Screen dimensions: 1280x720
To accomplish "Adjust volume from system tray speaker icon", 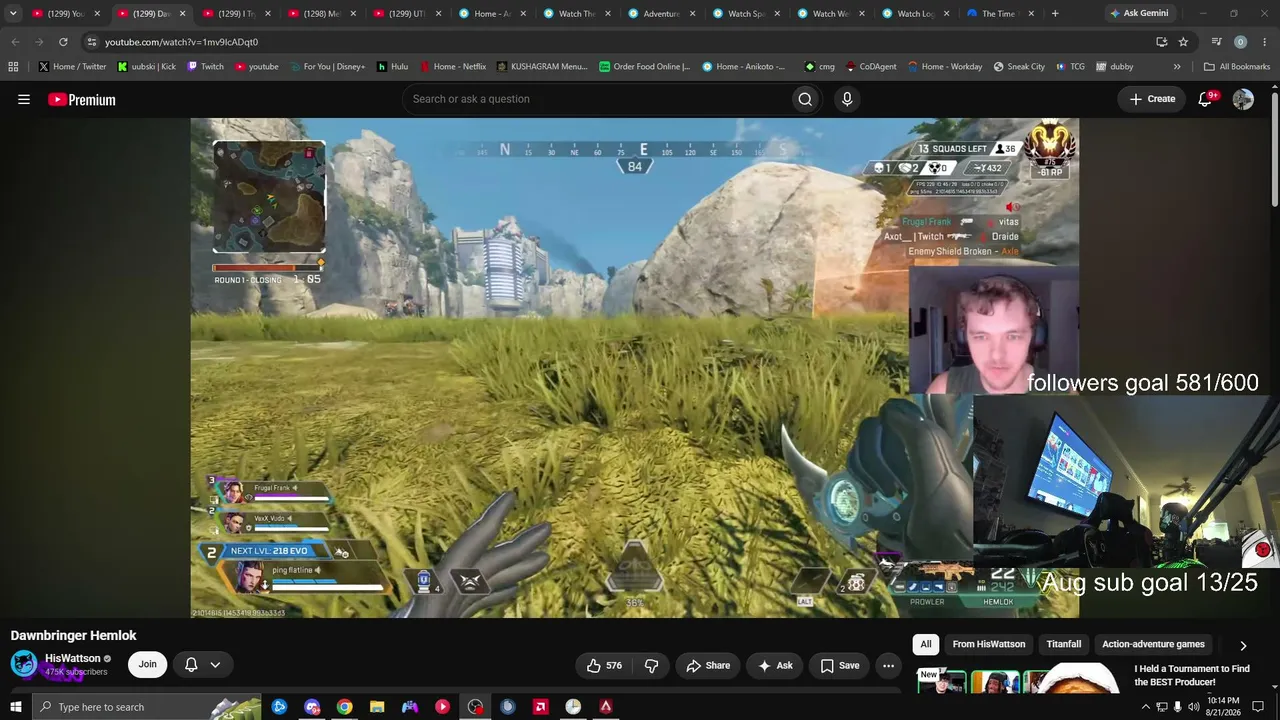I will 1193,707.
